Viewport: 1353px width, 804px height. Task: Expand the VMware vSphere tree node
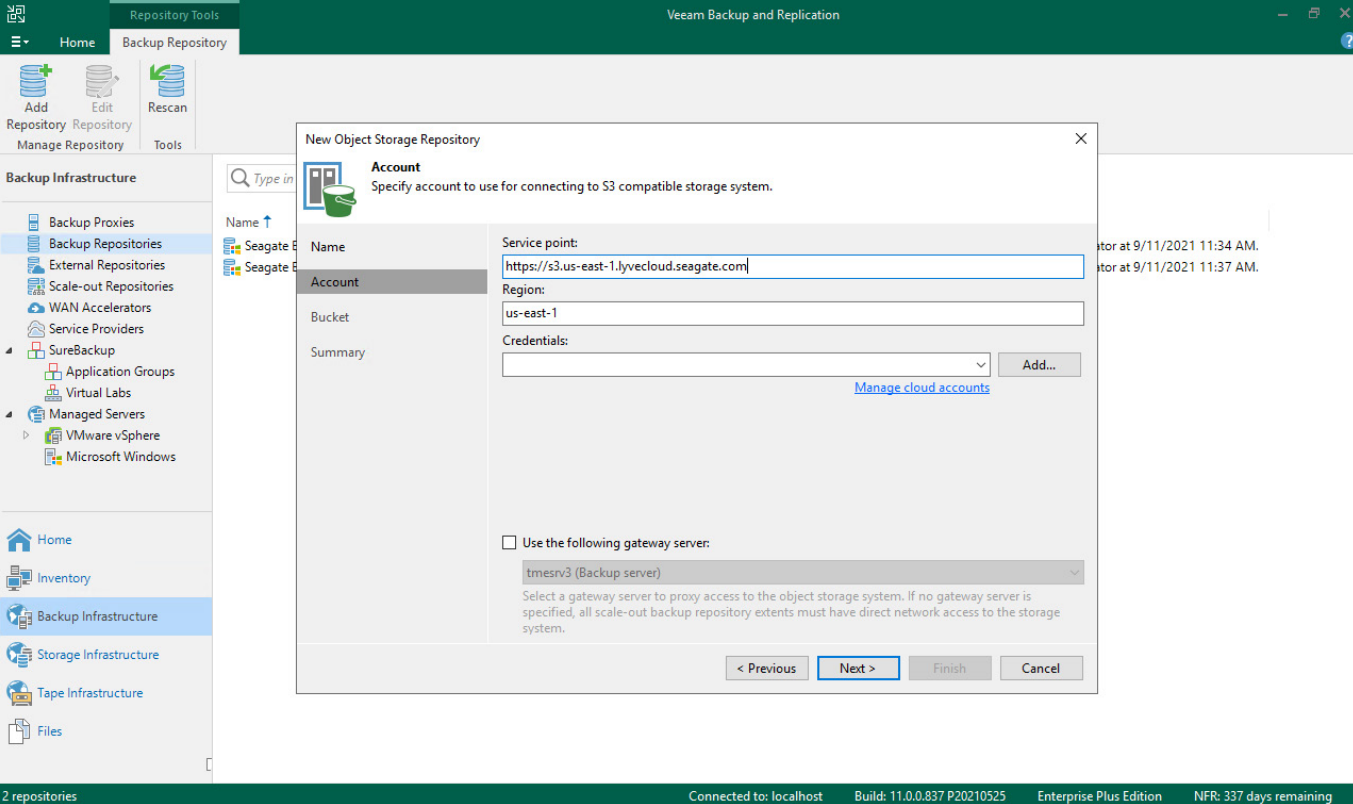[27, 435]
